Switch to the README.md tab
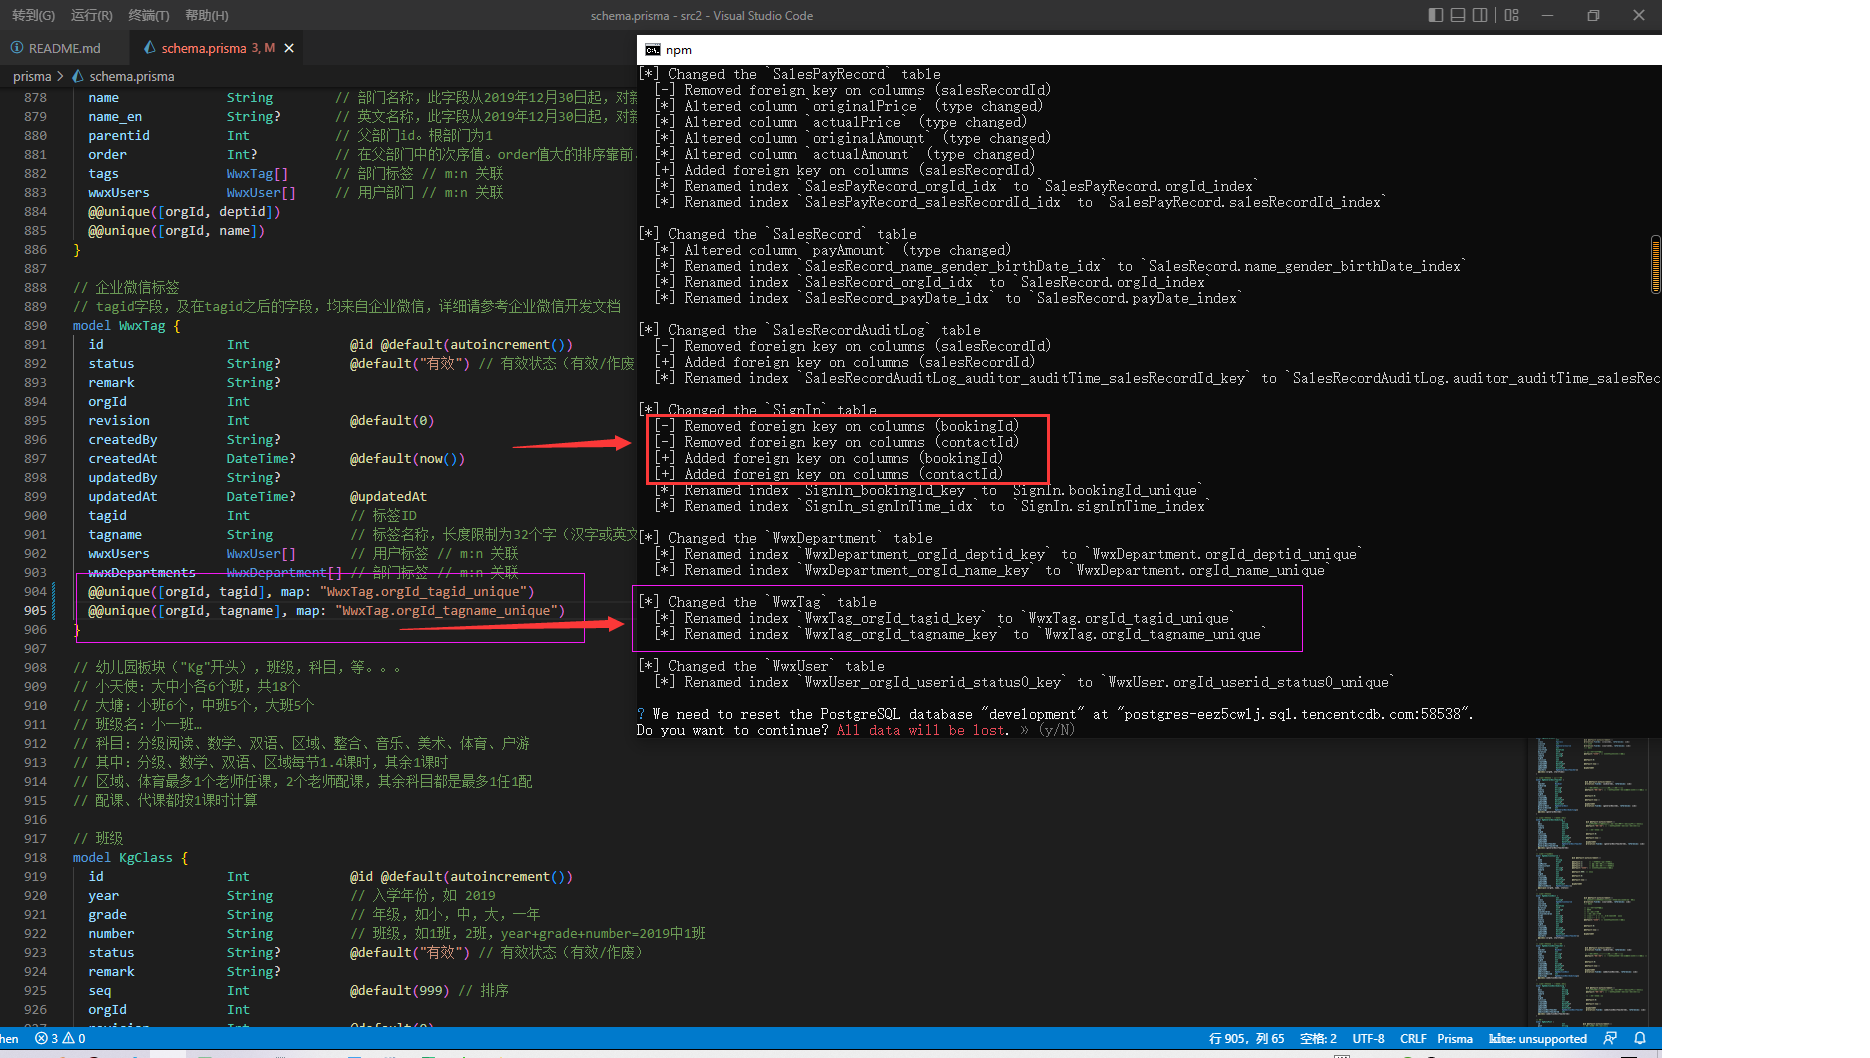This screenshot has width=1870, height=1058. coord(64,47)
